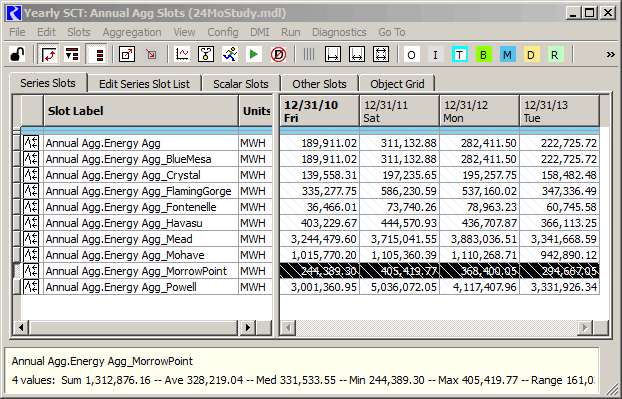Open the Slots menu
This screenshot has width=622, height=399.
[x=79, y=32]
